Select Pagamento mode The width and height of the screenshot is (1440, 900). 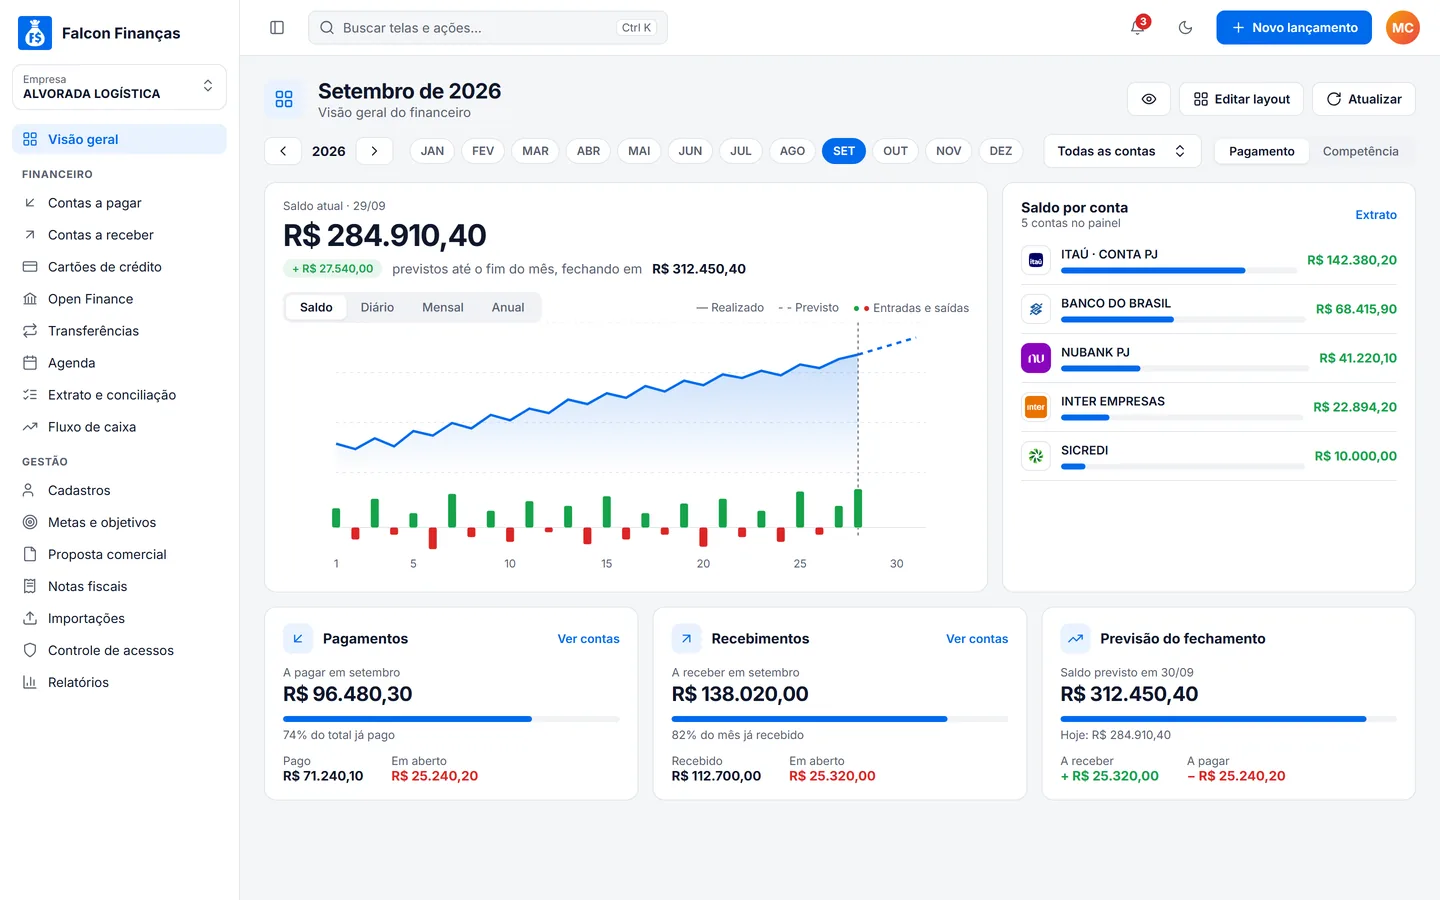coord(1261,151)
